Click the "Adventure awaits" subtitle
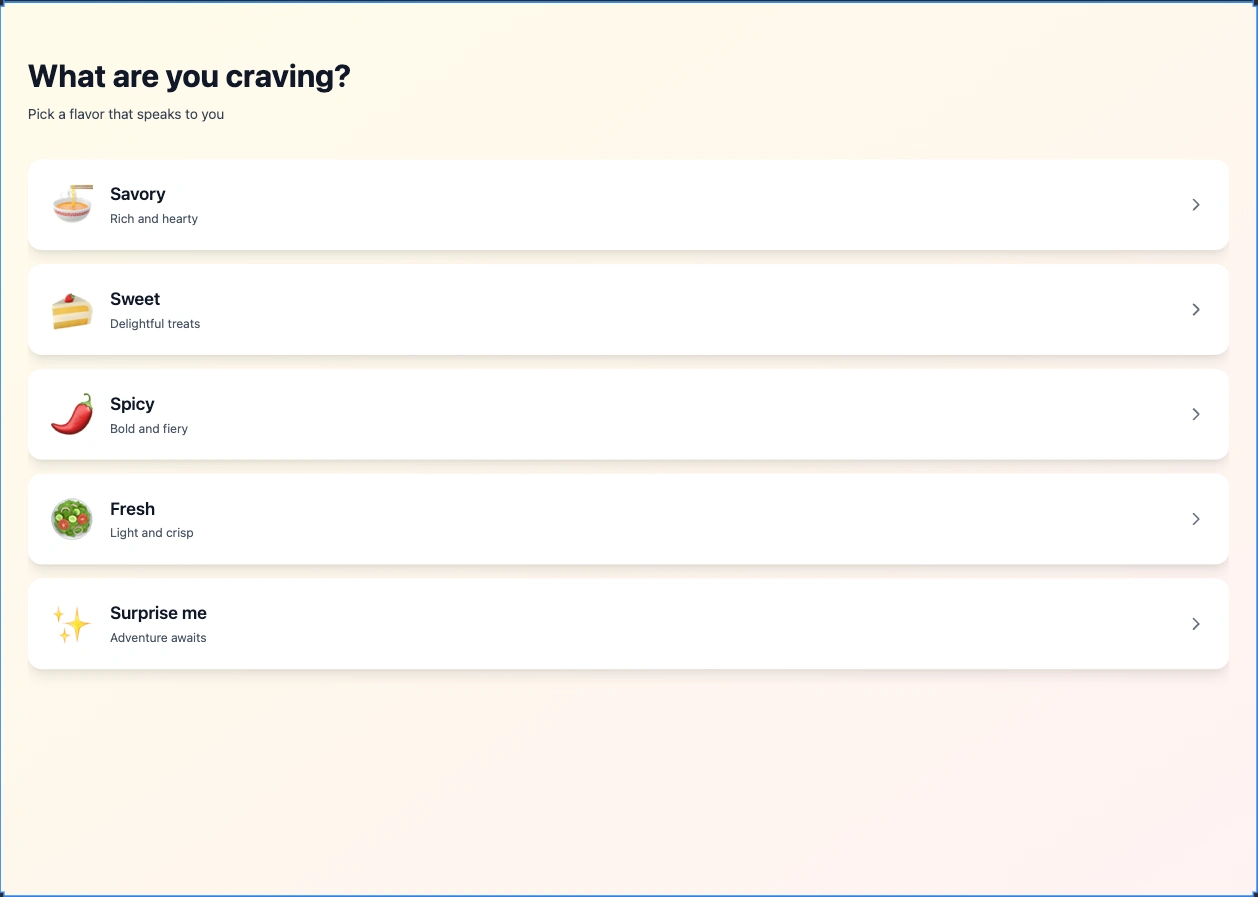The height and width of the screenshot is (897, 1258). 158,638
